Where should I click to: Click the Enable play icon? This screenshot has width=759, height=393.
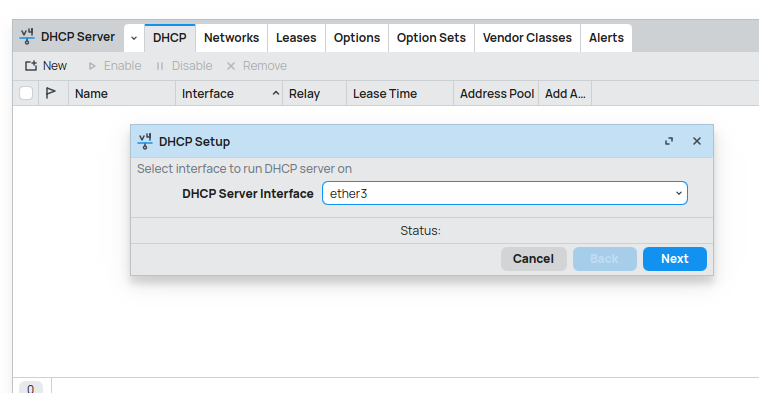[x=92, y=66]
